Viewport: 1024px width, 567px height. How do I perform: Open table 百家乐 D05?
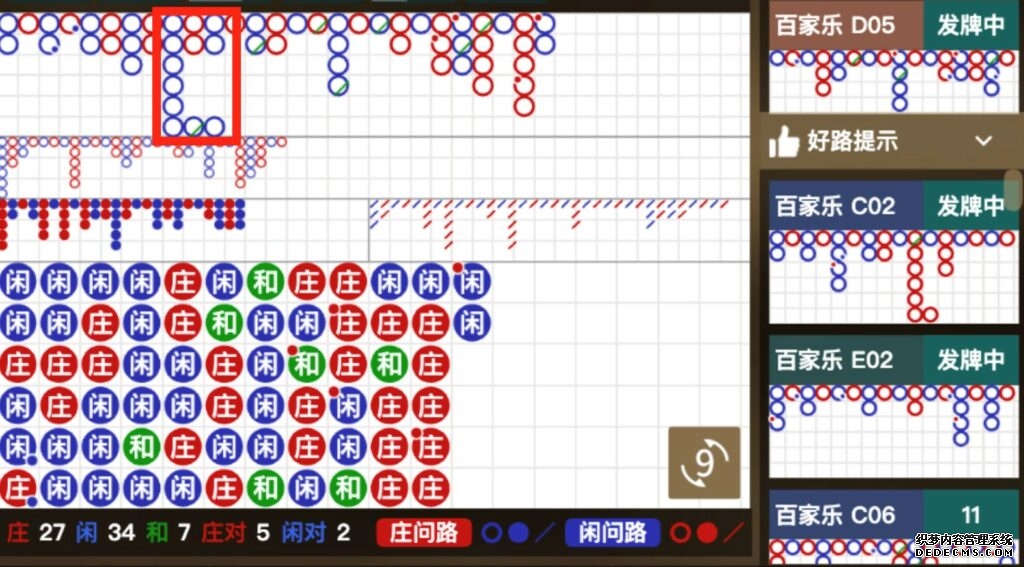(x=846, y=25)
